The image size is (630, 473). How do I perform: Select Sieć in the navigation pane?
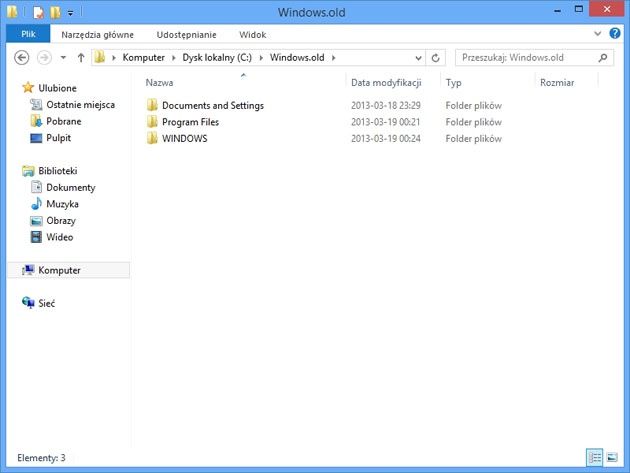pos(47,303)
